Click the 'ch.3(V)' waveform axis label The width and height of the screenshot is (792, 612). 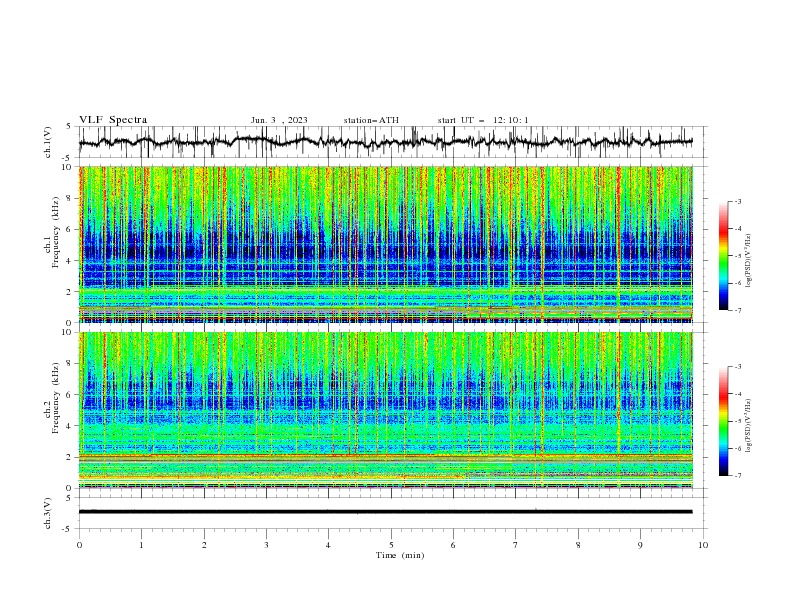48,513
